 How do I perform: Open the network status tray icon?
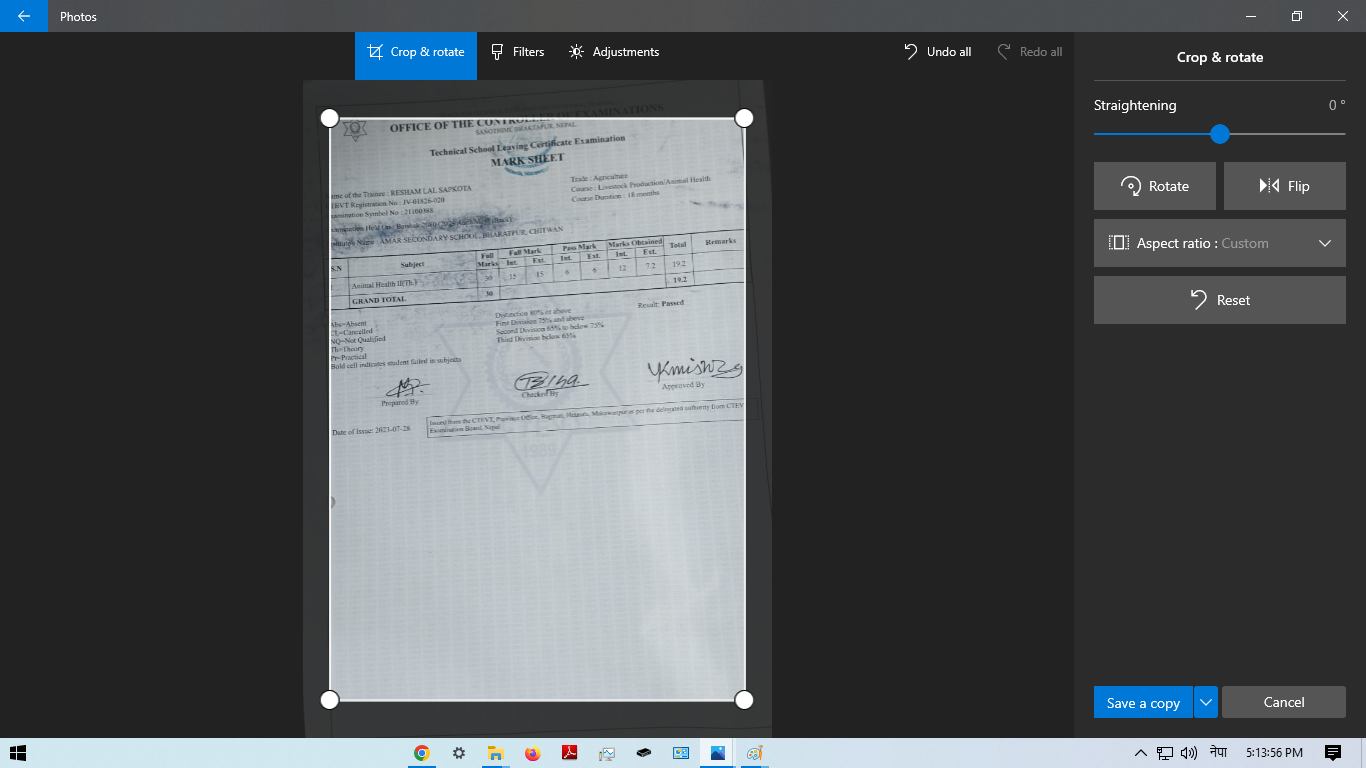pos(1165,753)
